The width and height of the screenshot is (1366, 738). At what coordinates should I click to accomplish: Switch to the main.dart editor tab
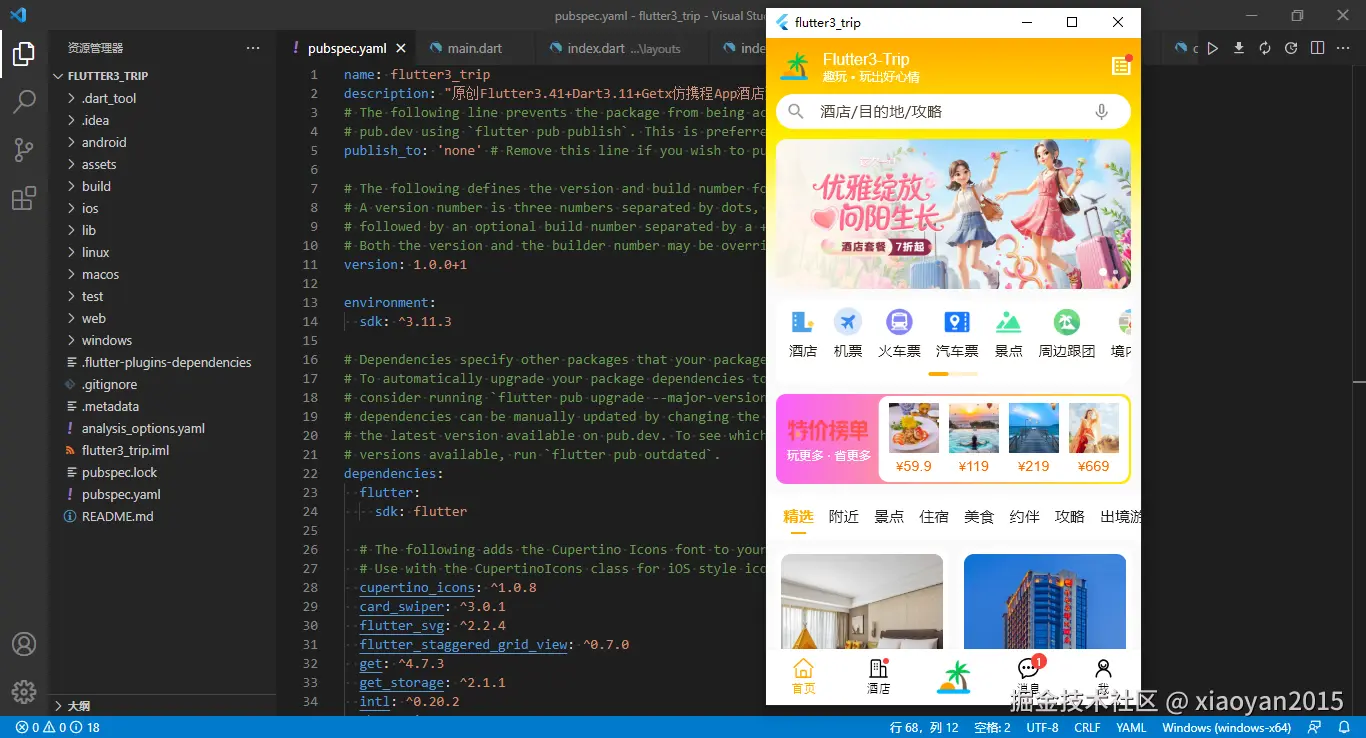476,47
